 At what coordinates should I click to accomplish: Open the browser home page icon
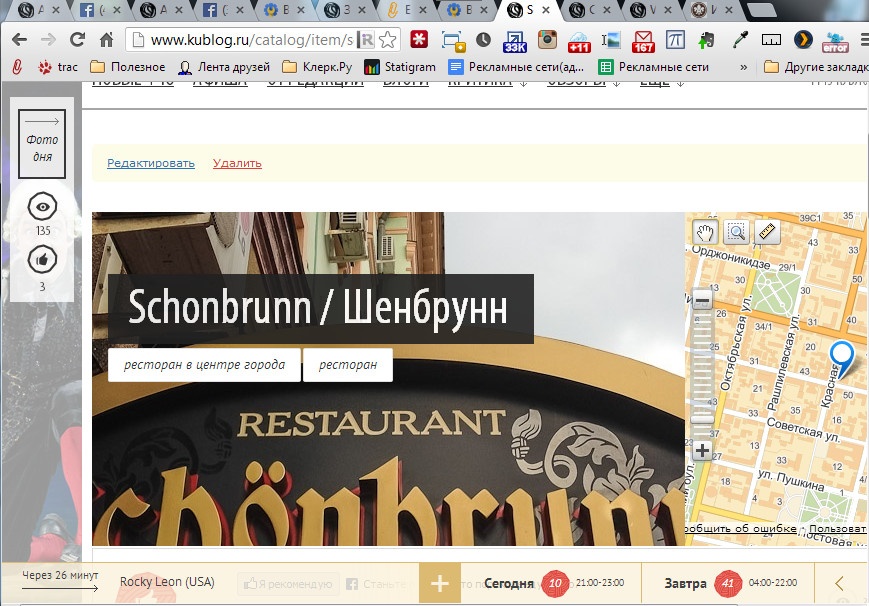106,39
